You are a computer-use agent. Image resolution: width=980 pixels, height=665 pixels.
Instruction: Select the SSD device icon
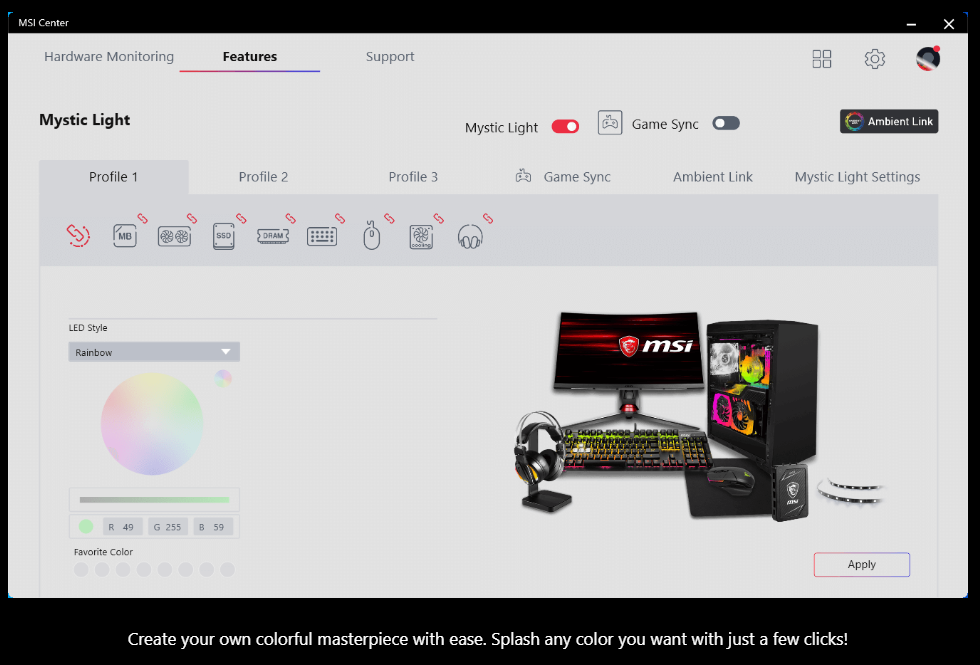pyautogui.click(x=224, y=236)
